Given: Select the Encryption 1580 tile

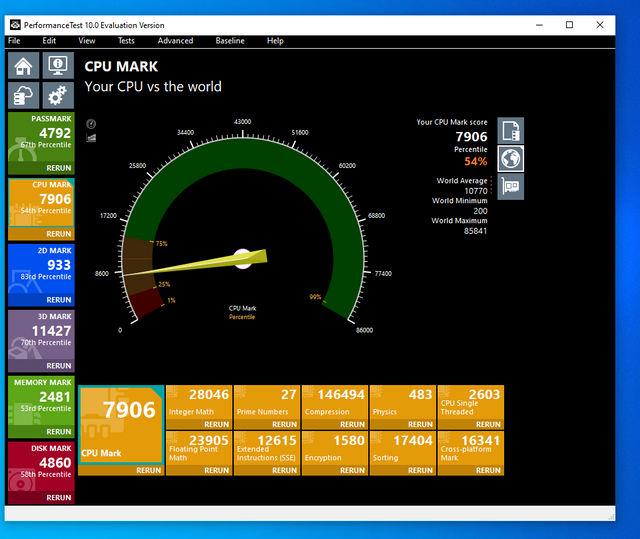Looking at the screenshot, I should (335, 448).
